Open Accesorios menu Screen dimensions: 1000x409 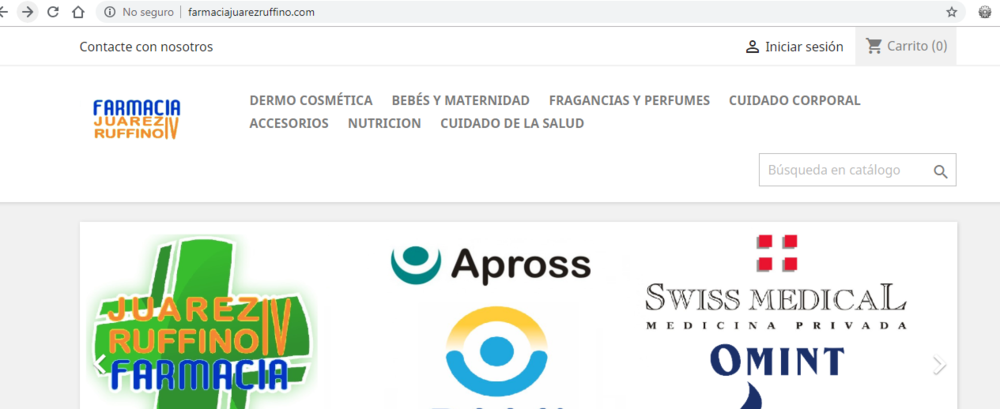[289, 123]
